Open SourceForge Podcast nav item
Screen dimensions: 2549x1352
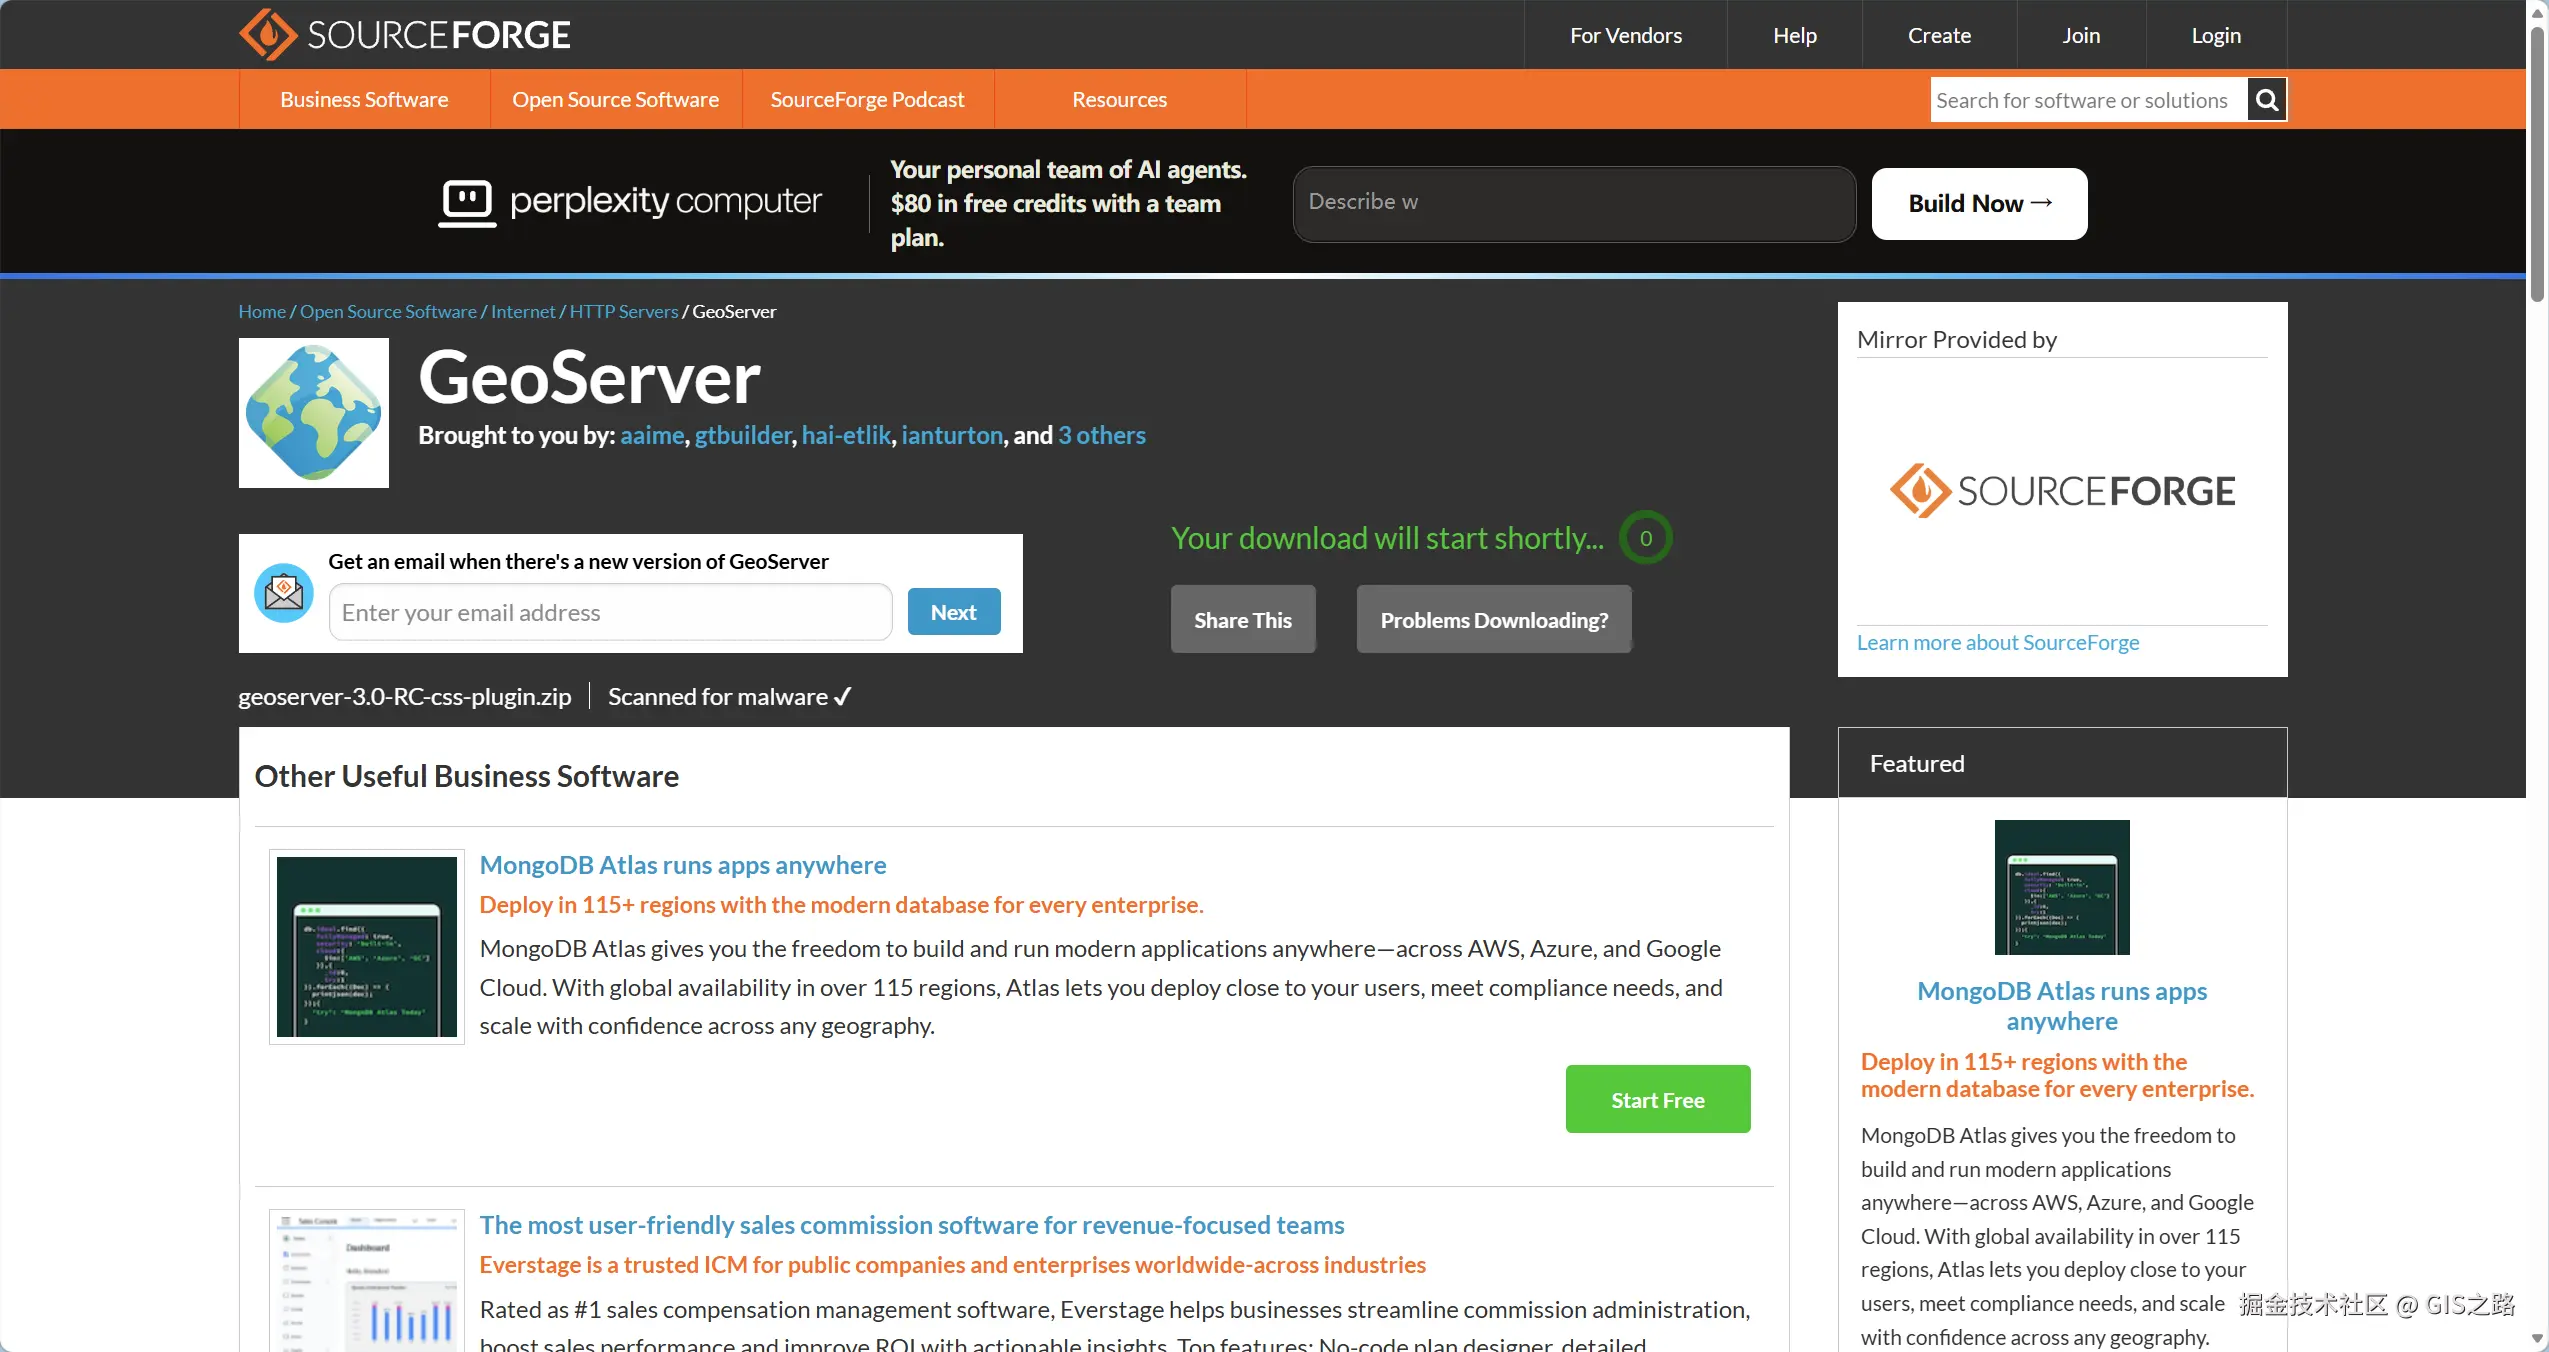(867, 100)
